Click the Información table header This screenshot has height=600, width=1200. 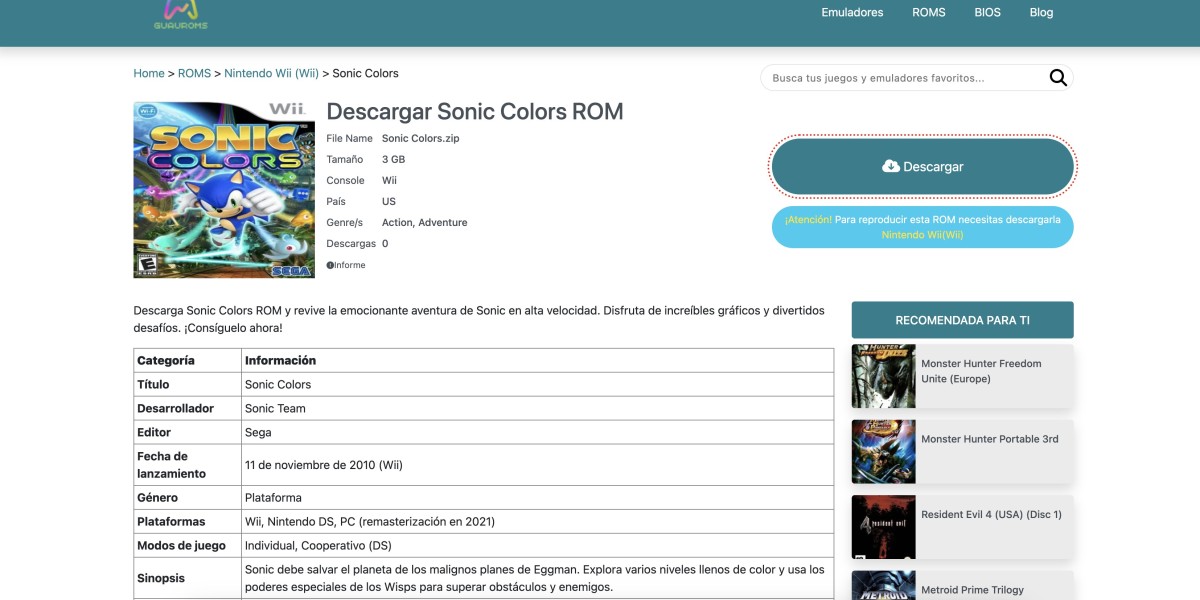[x=280, y=360]
